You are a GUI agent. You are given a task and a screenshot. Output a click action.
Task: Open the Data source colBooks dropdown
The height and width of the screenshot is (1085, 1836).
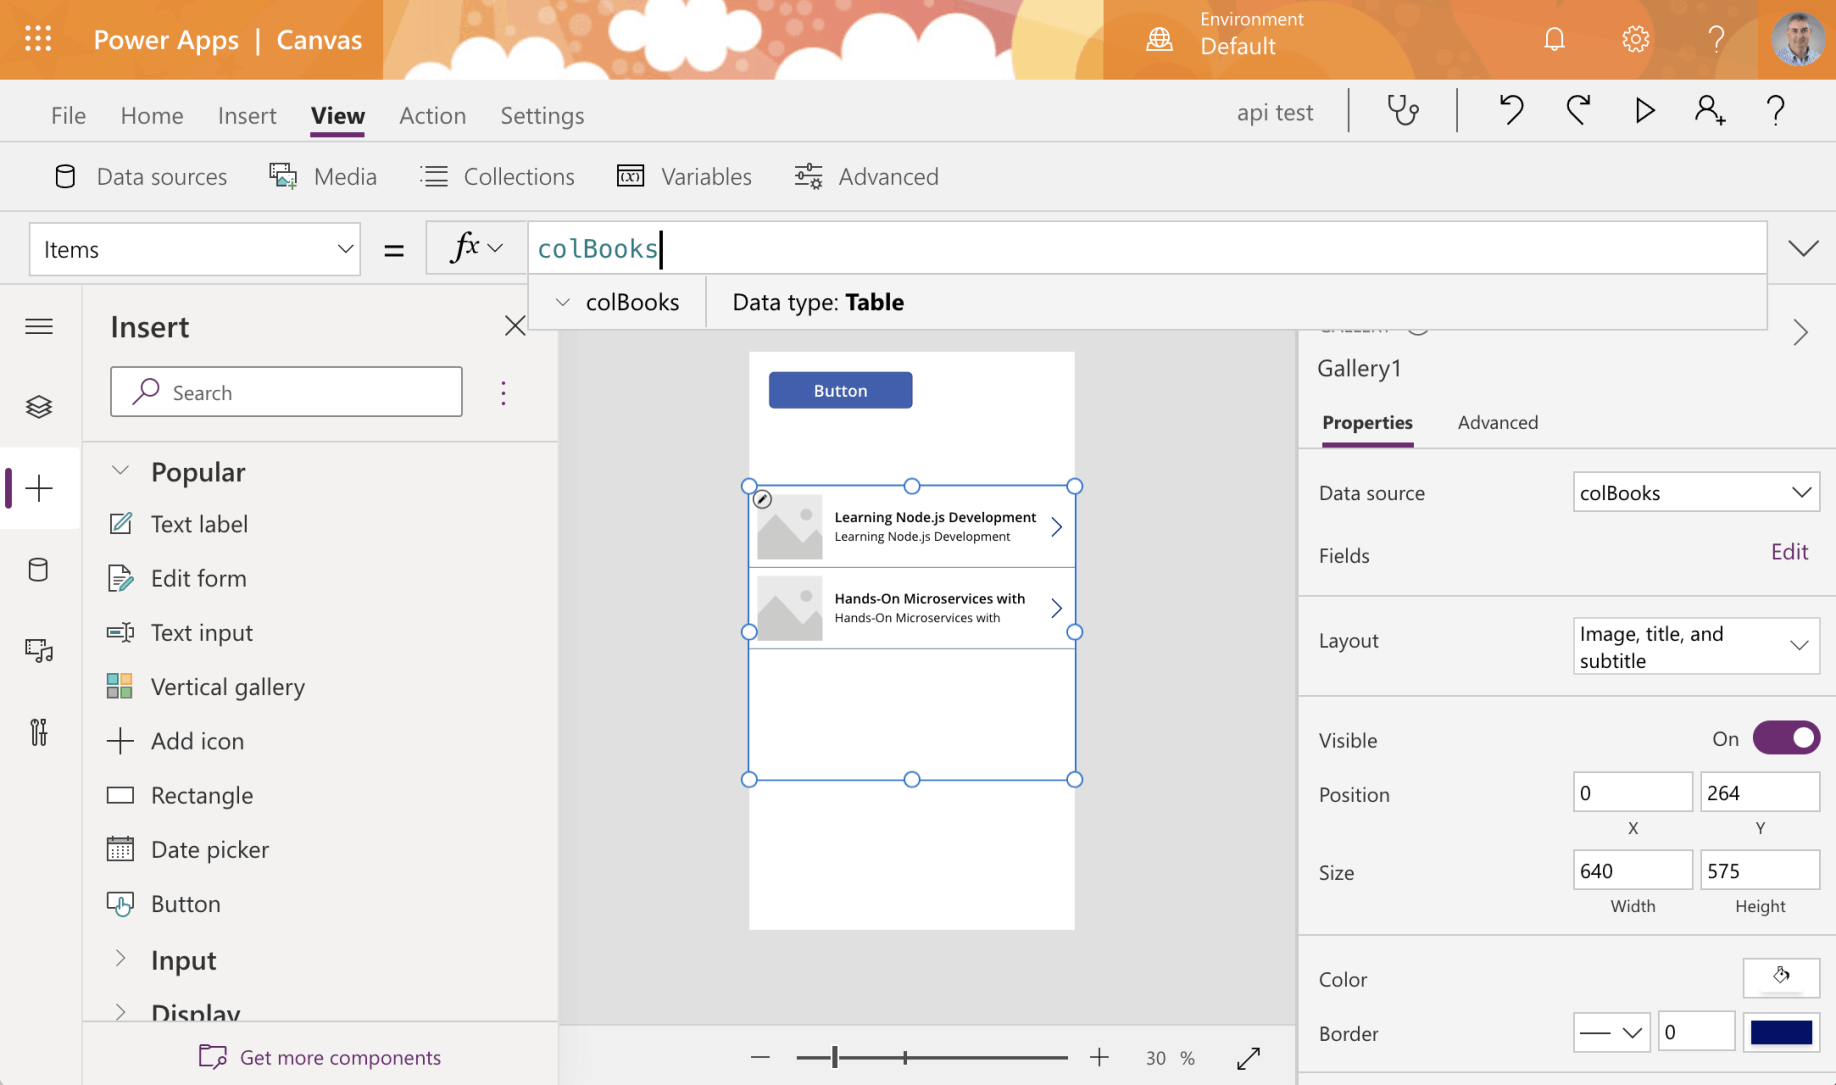coord(1695,492)
